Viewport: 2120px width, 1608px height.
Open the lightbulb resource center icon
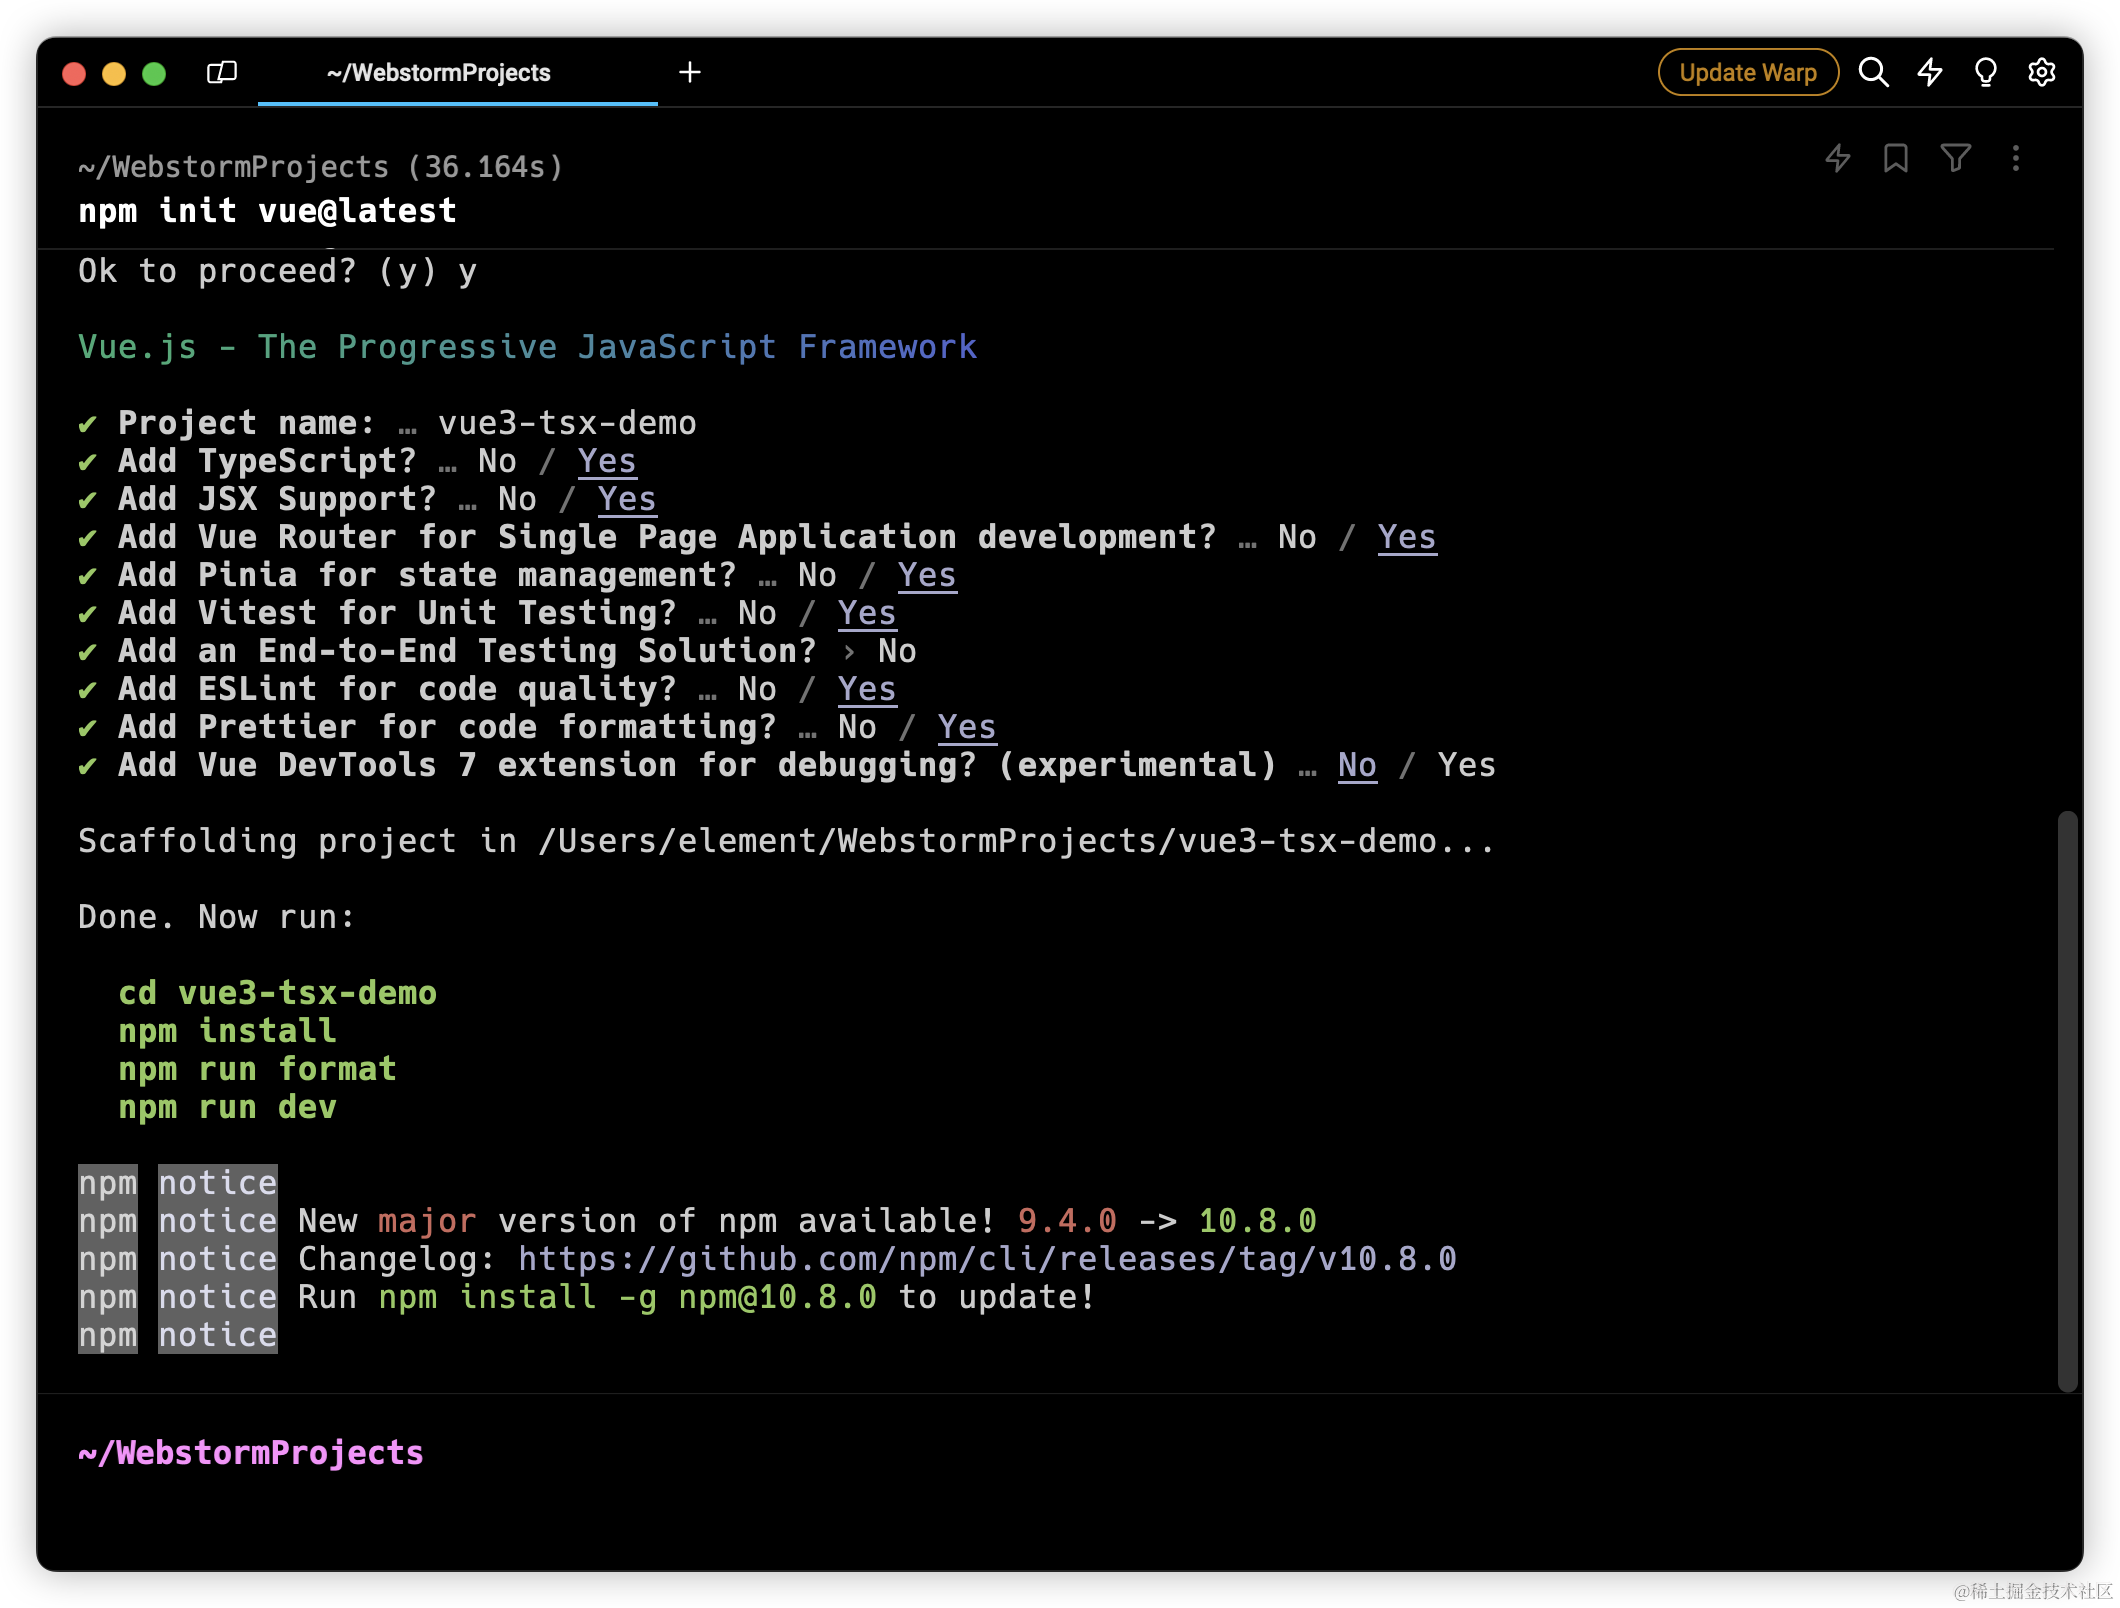1985,73
